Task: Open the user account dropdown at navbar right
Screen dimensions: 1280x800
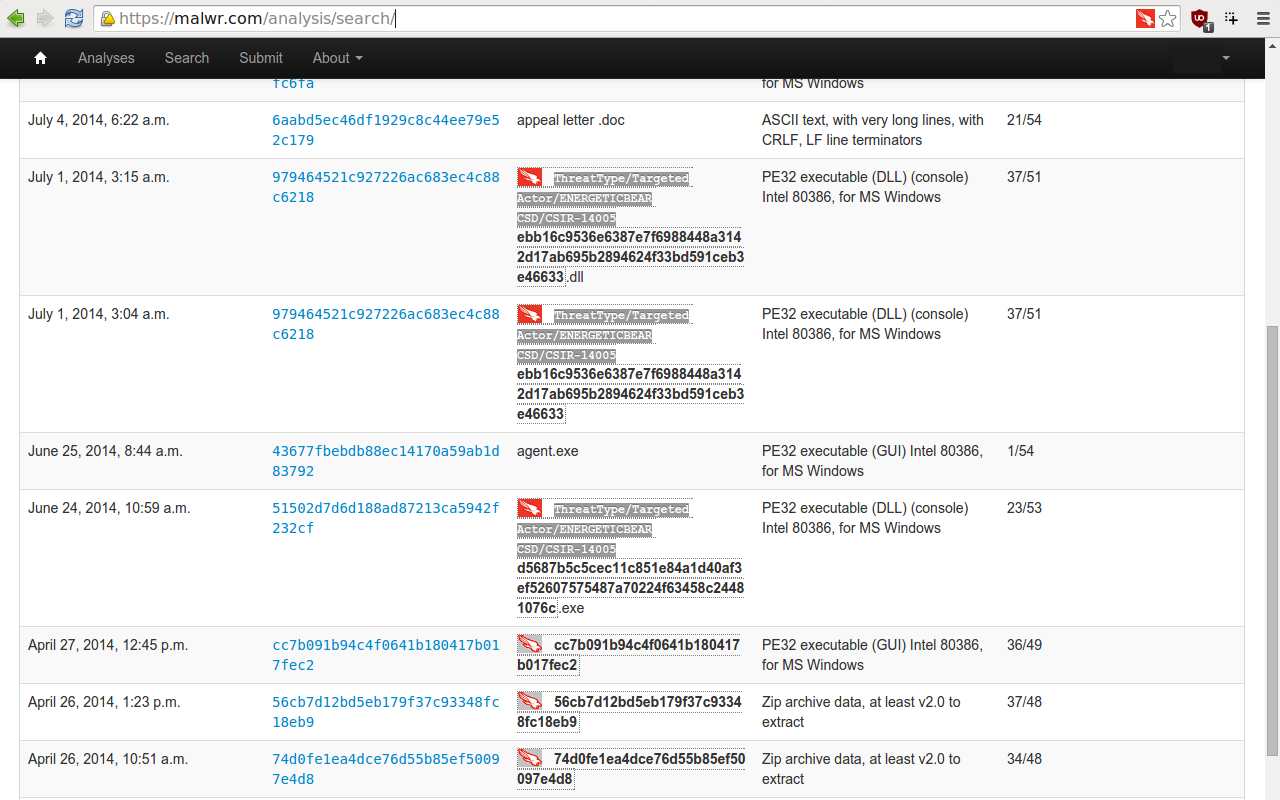Action: 1204,58
